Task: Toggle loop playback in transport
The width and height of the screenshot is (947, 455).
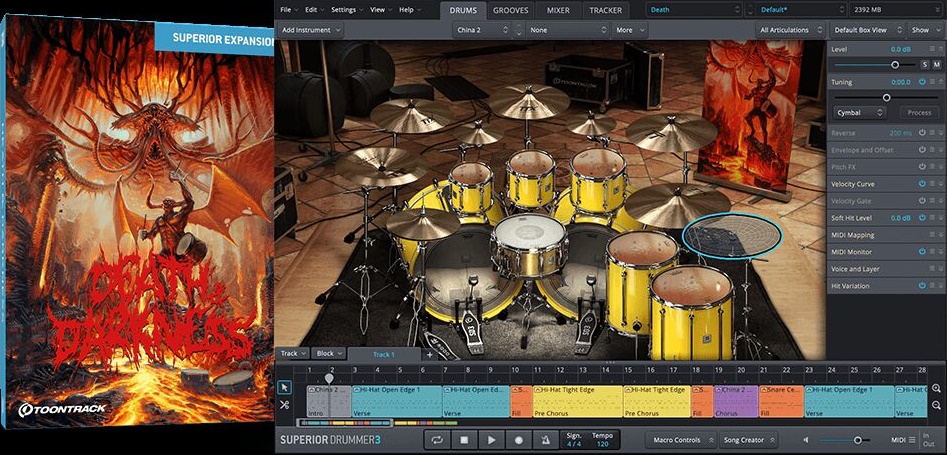Action: [x=437, y=440]
